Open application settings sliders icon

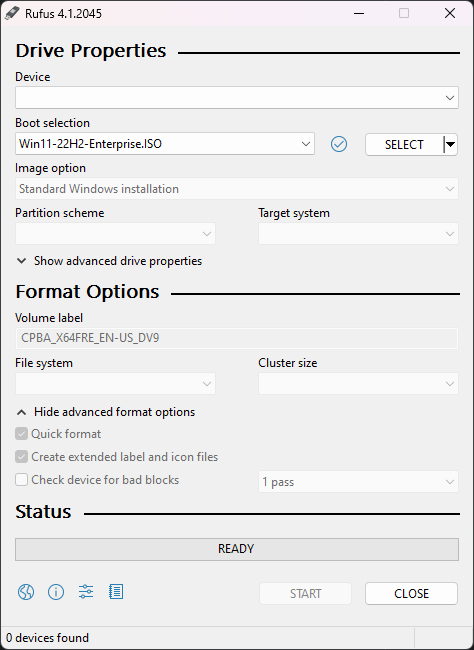(86, 592)
